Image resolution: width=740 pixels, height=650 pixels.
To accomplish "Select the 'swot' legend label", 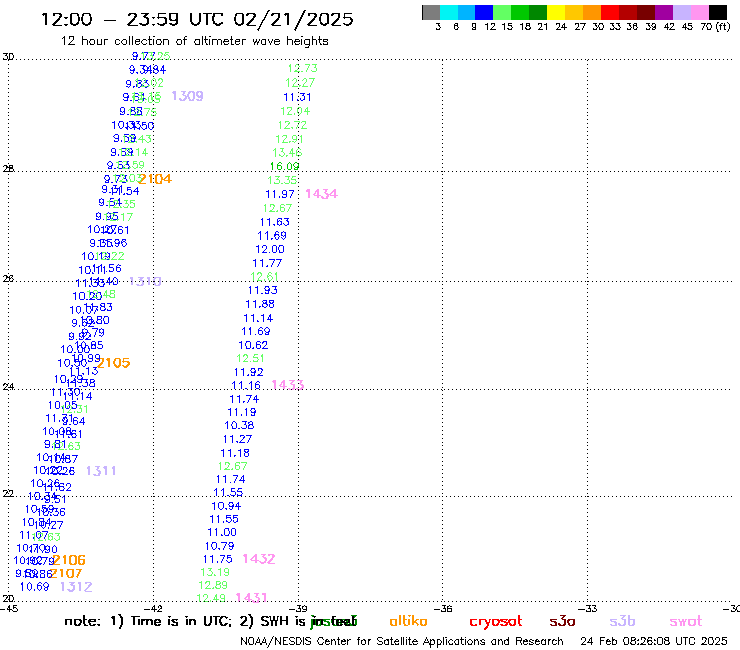I will click(685, 622).
